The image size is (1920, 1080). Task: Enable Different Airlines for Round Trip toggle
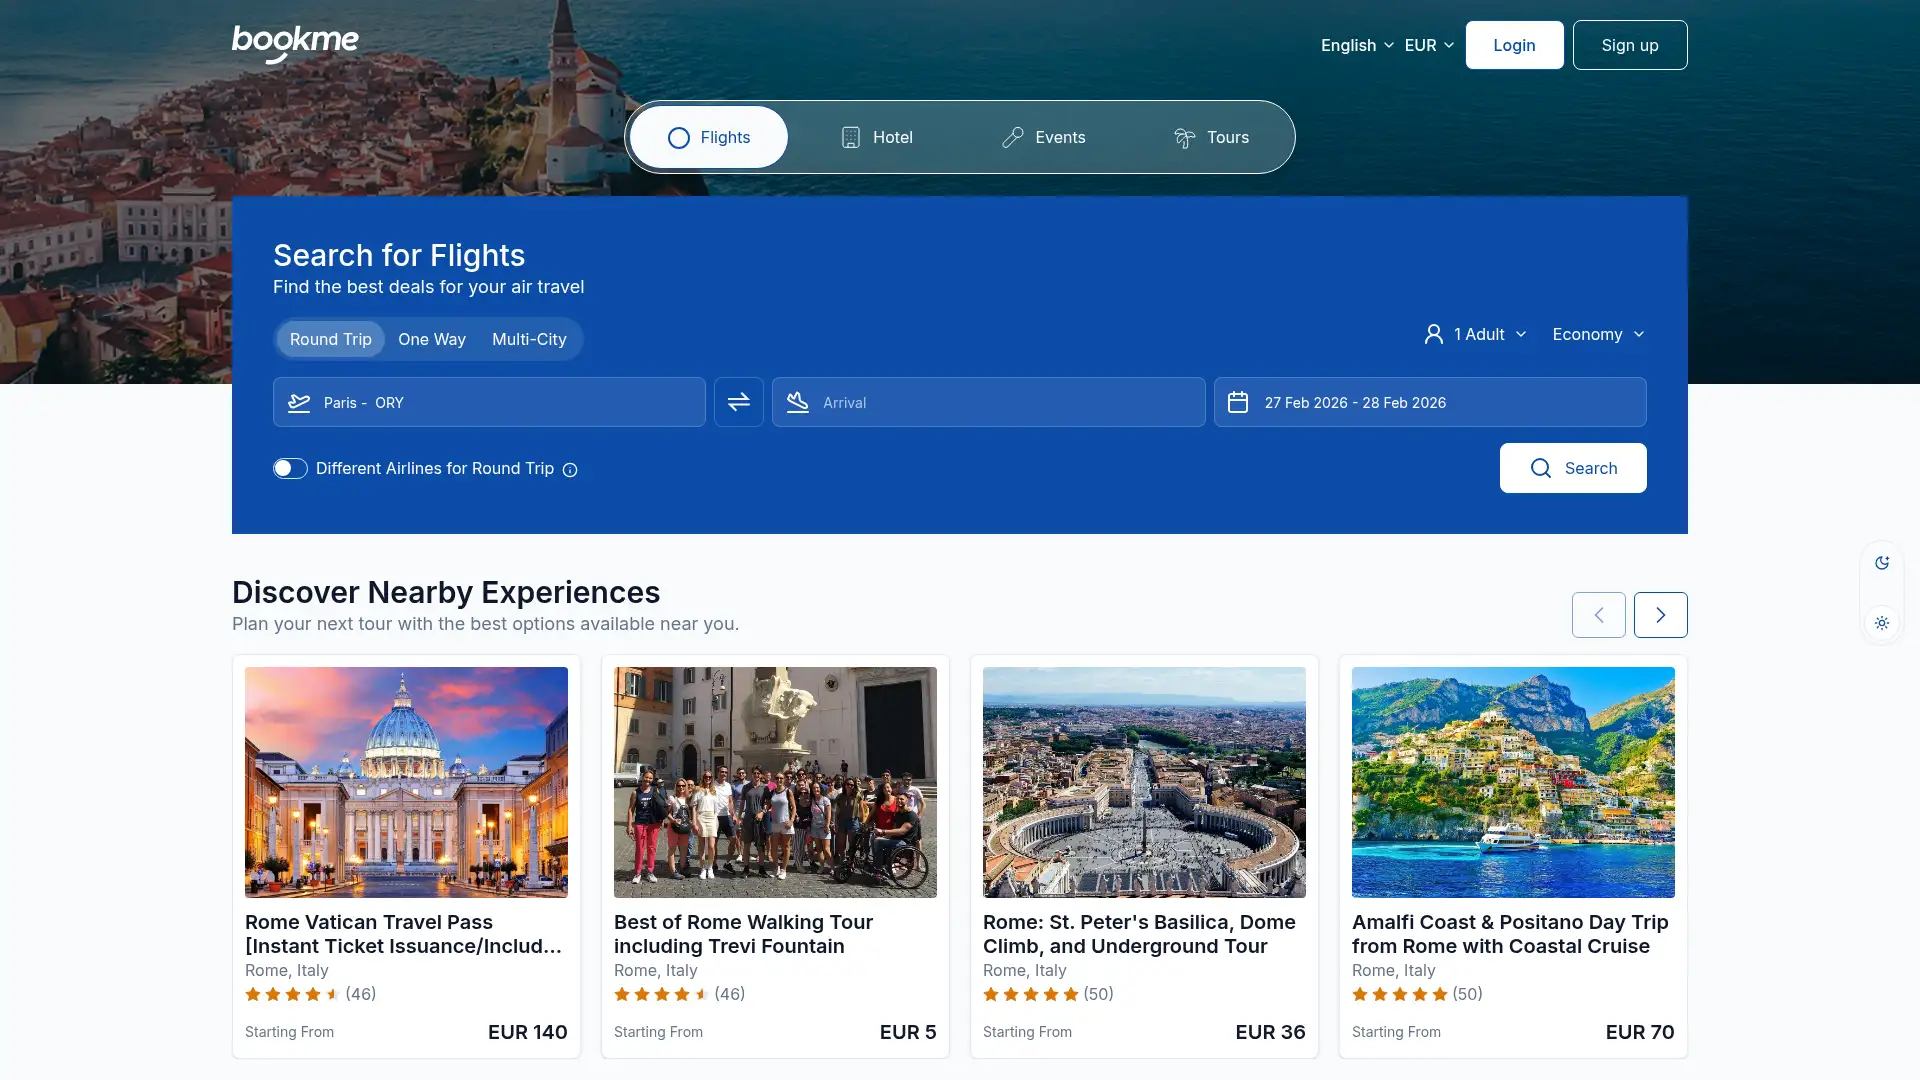[x=290, y=469]
